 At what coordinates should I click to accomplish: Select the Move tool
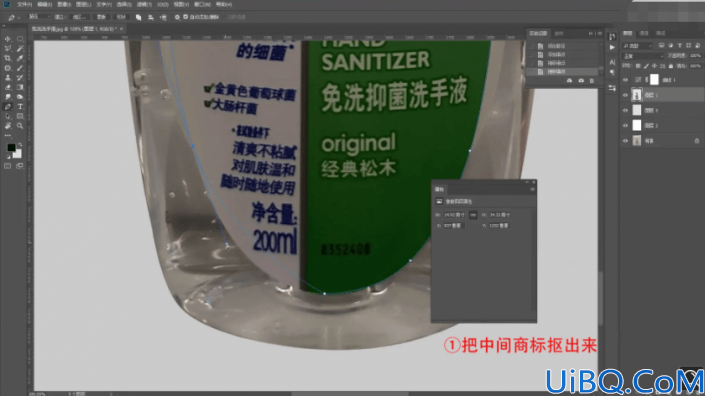[x=8, y=39]
